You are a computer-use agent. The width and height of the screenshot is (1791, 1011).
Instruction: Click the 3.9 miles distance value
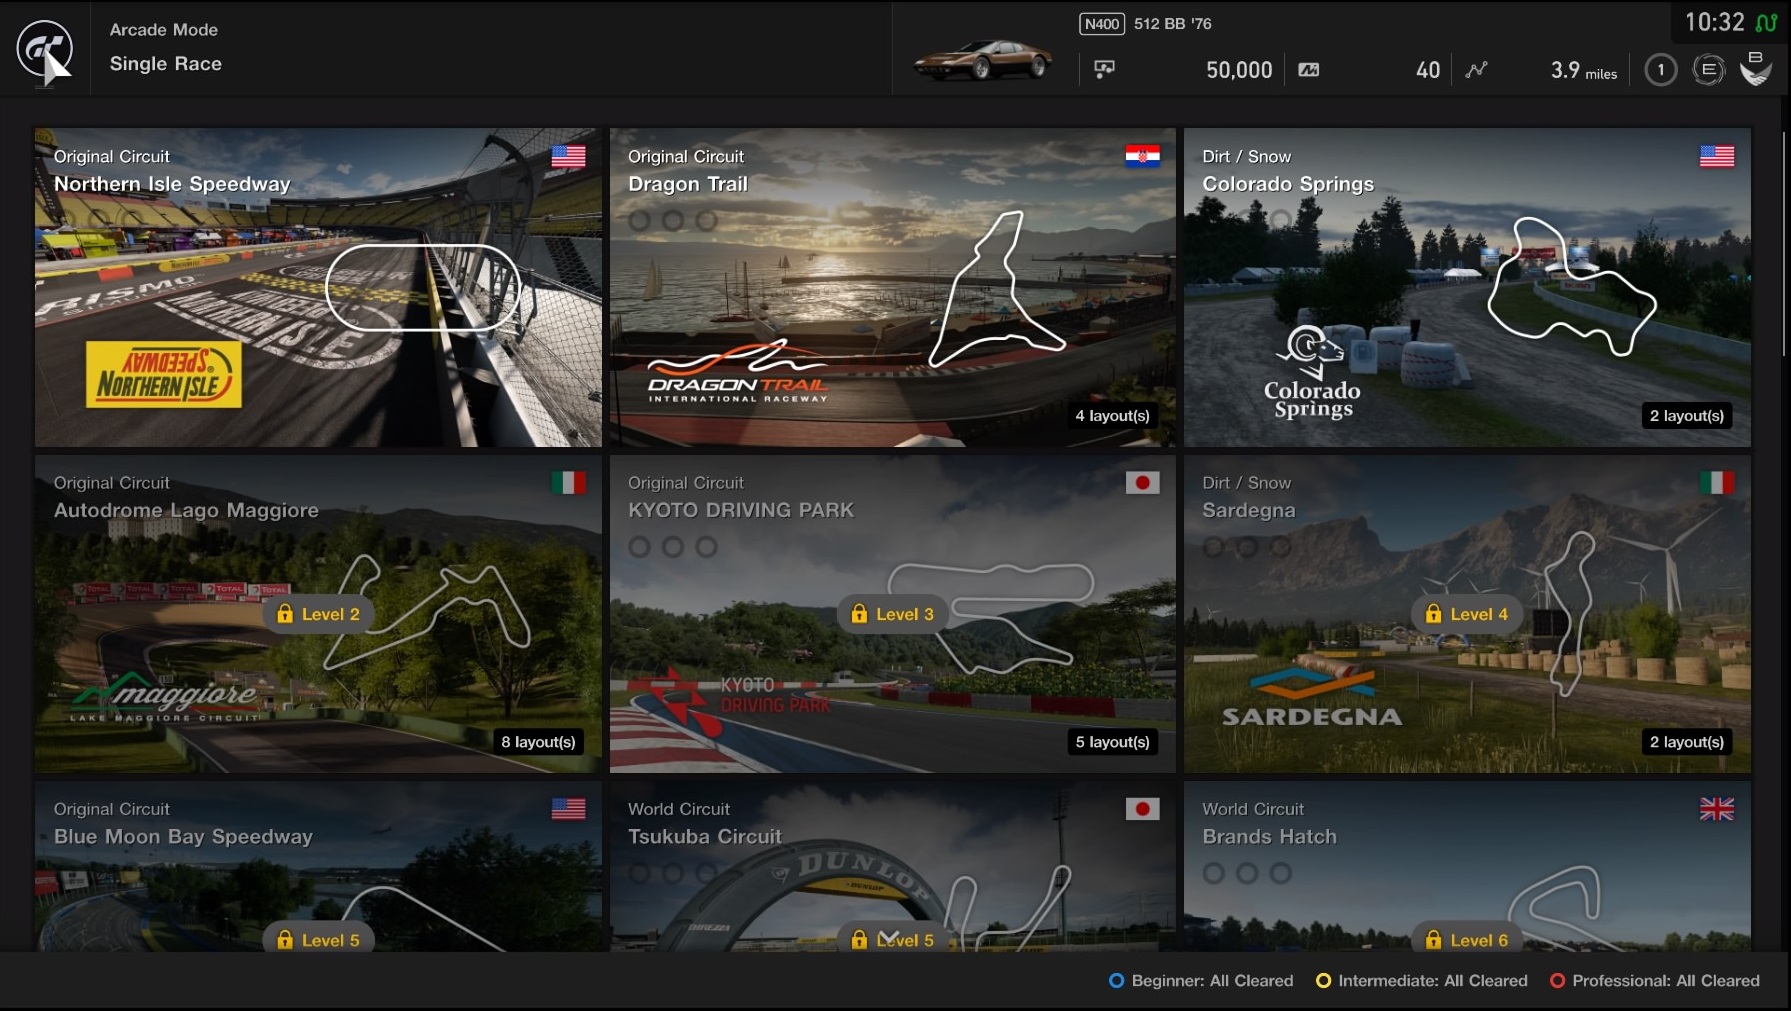[1584, 70]
